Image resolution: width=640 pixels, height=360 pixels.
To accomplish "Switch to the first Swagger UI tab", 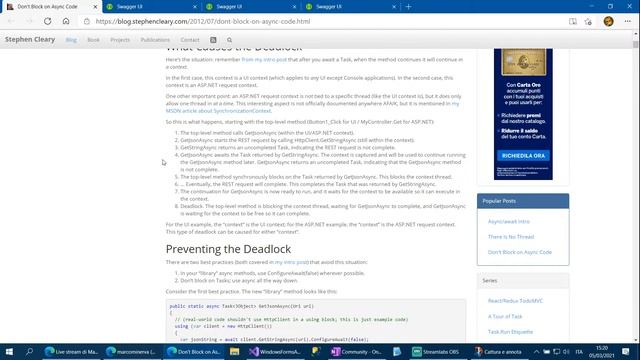I will click(151, 7).
